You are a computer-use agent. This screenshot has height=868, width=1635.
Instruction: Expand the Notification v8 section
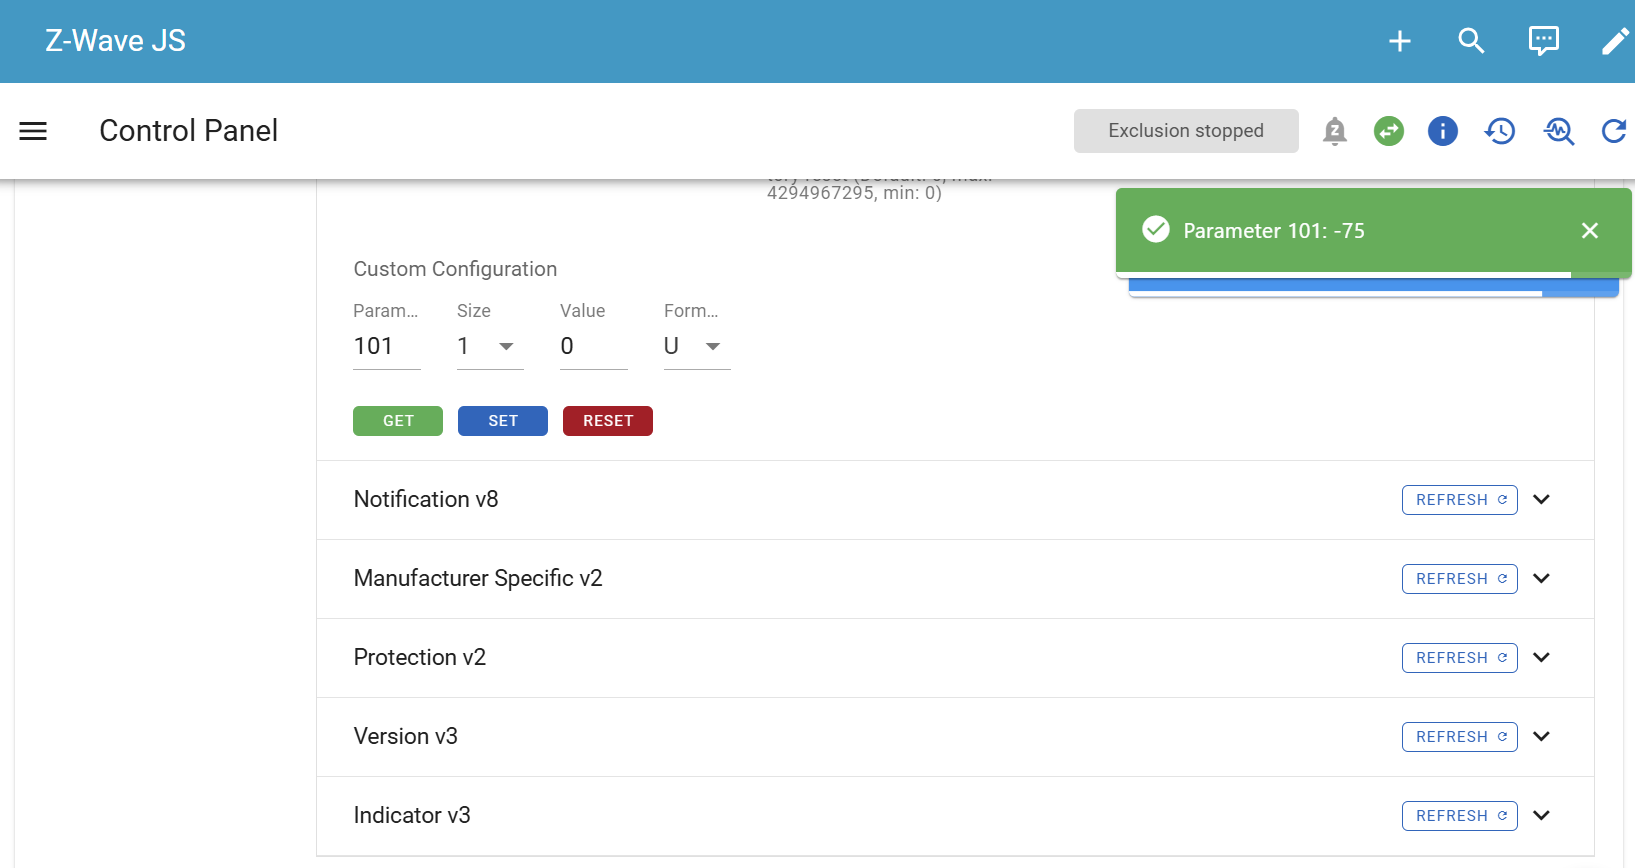tap(1541, 500)
